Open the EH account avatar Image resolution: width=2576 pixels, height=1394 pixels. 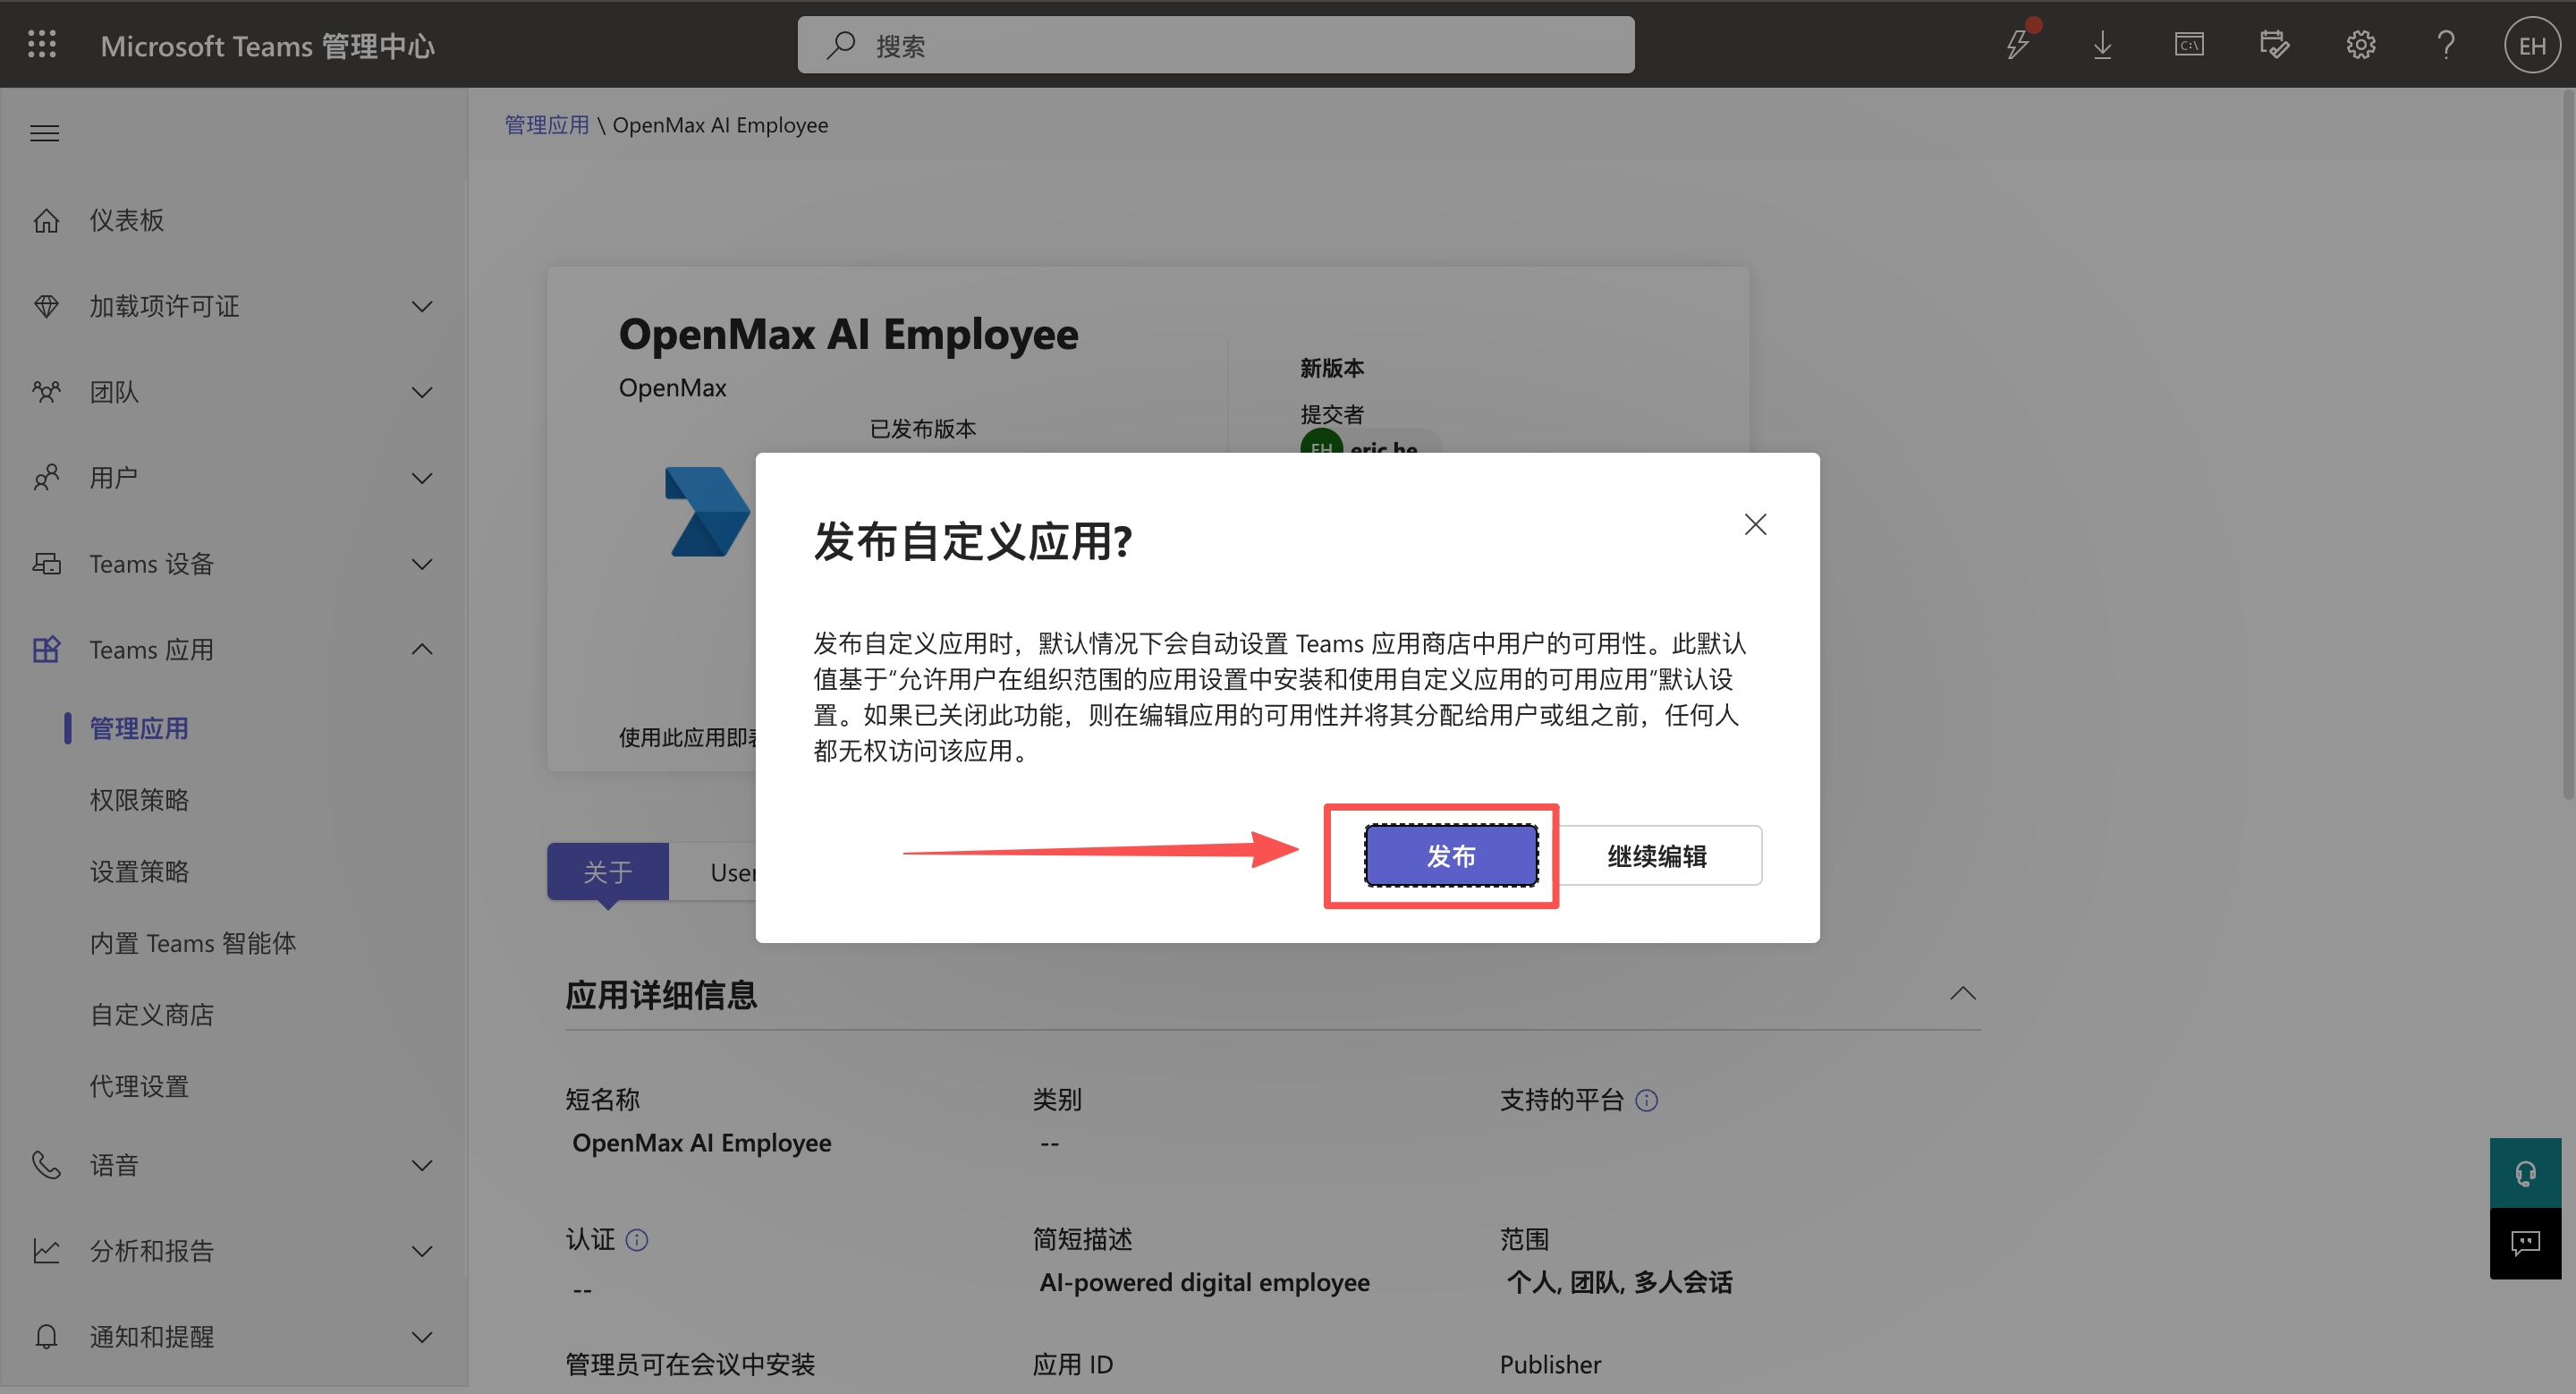(x=2532, y=45)
